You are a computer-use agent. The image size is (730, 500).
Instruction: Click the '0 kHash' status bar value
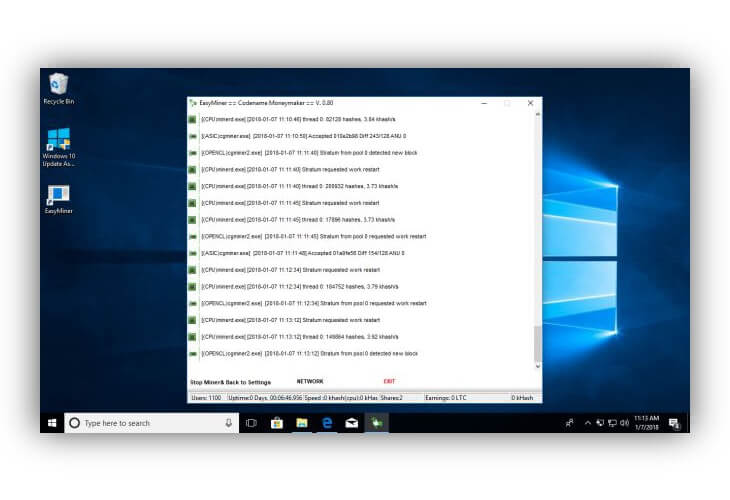[x=522, y=398]
